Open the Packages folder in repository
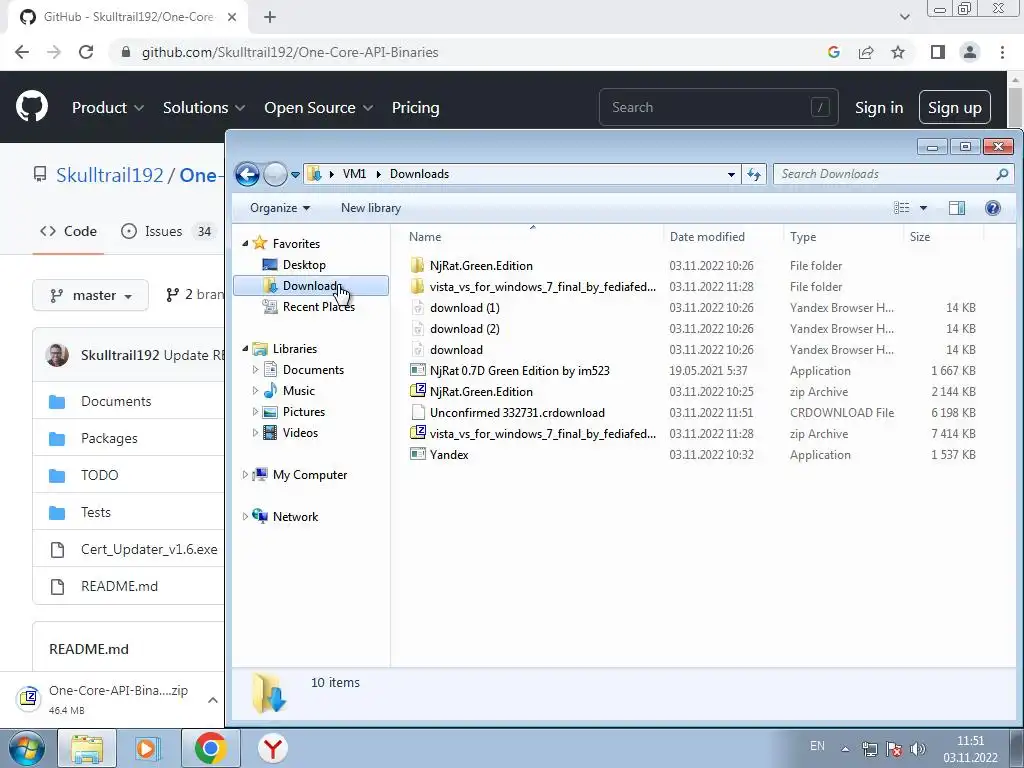Image resolution: width=1024 pixels, height=768 pixels. [109, 438]
